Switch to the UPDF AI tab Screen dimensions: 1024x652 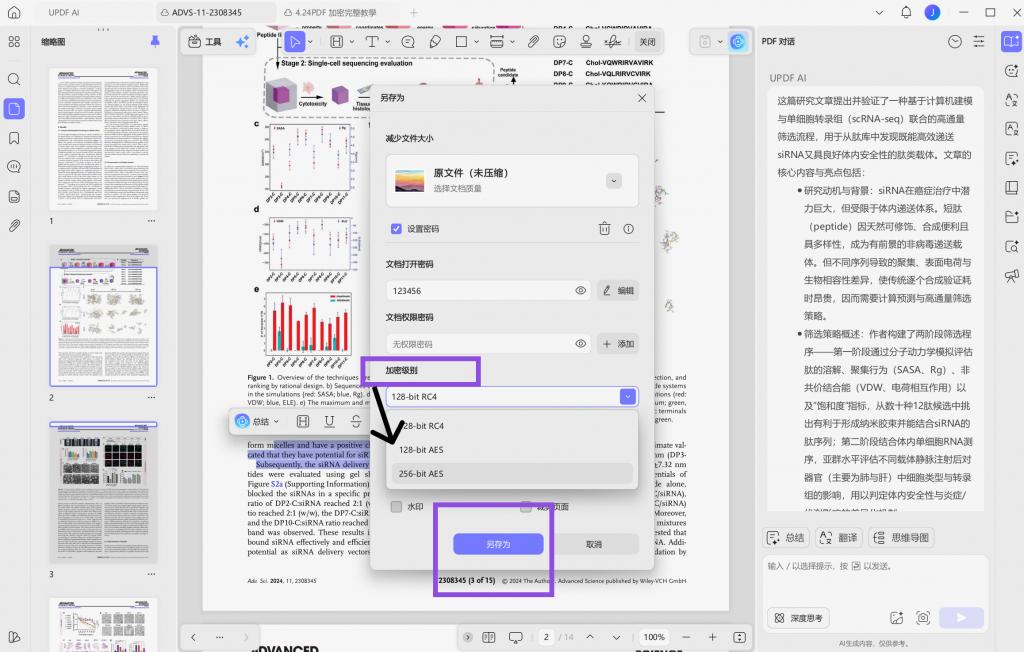(64, 12)
